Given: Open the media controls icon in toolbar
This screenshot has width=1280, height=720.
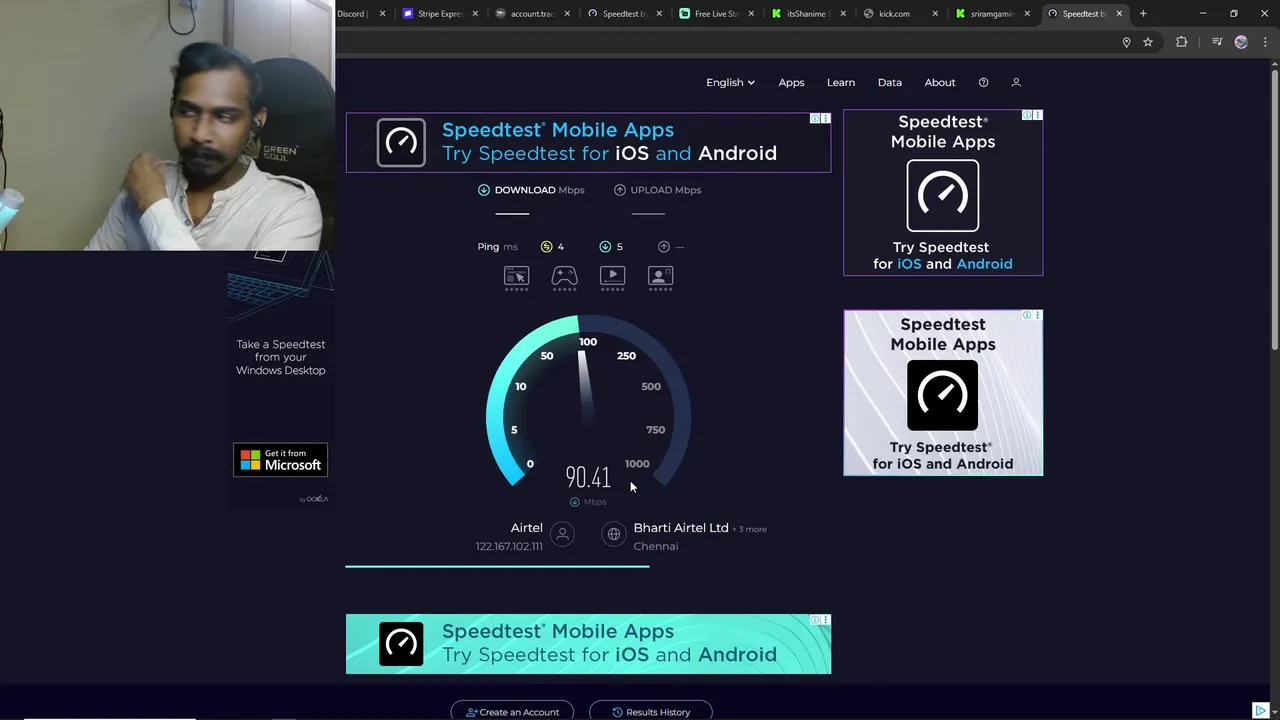Looking at the screenshot, I should [1217, 42].
